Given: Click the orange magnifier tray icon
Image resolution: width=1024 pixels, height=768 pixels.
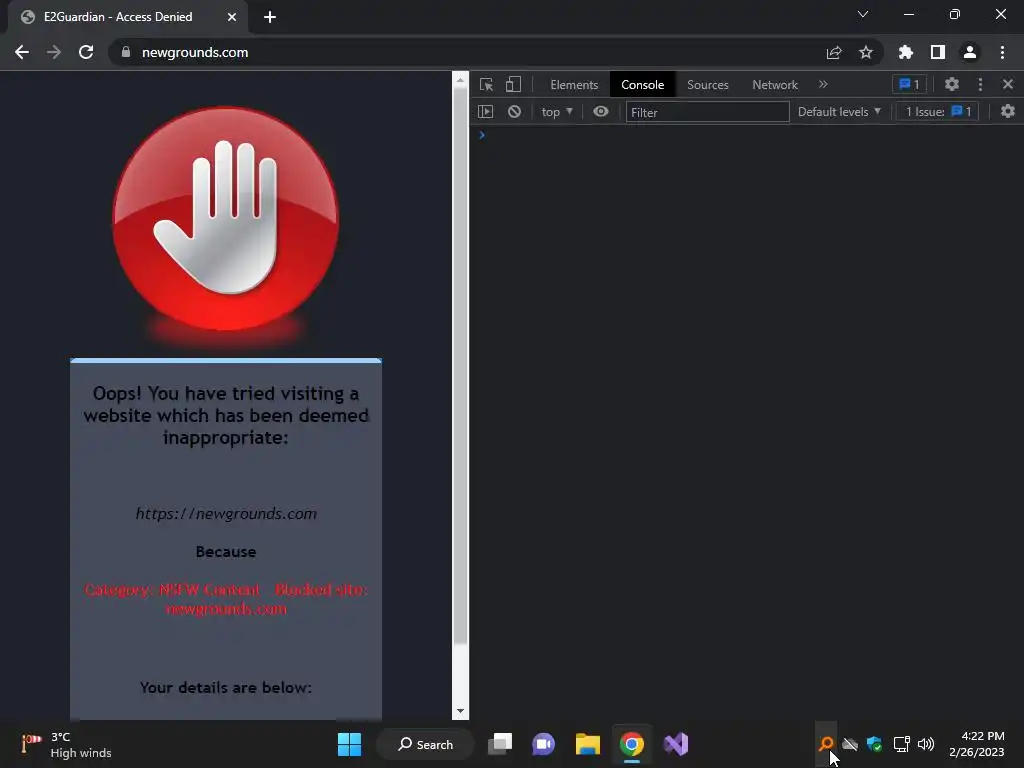Looking at the screenshot, I should pyautogui.click(x=826, y=744).
